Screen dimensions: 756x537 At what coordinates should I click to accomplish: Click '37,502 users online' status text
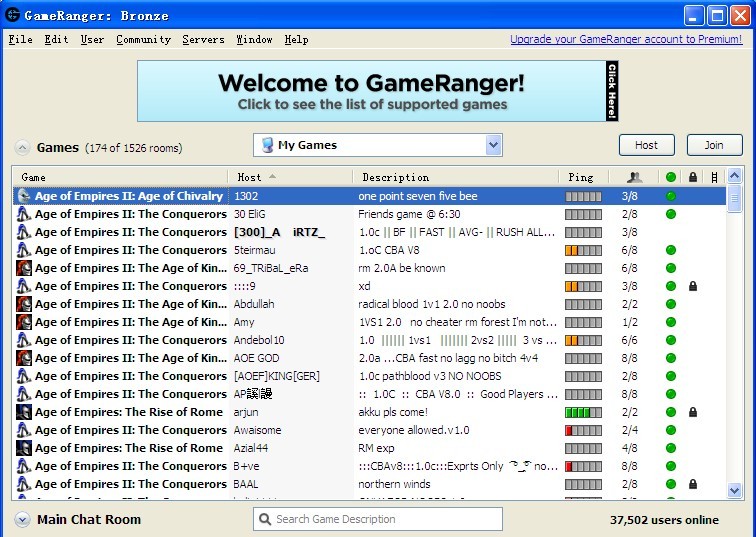coord(664,520)
